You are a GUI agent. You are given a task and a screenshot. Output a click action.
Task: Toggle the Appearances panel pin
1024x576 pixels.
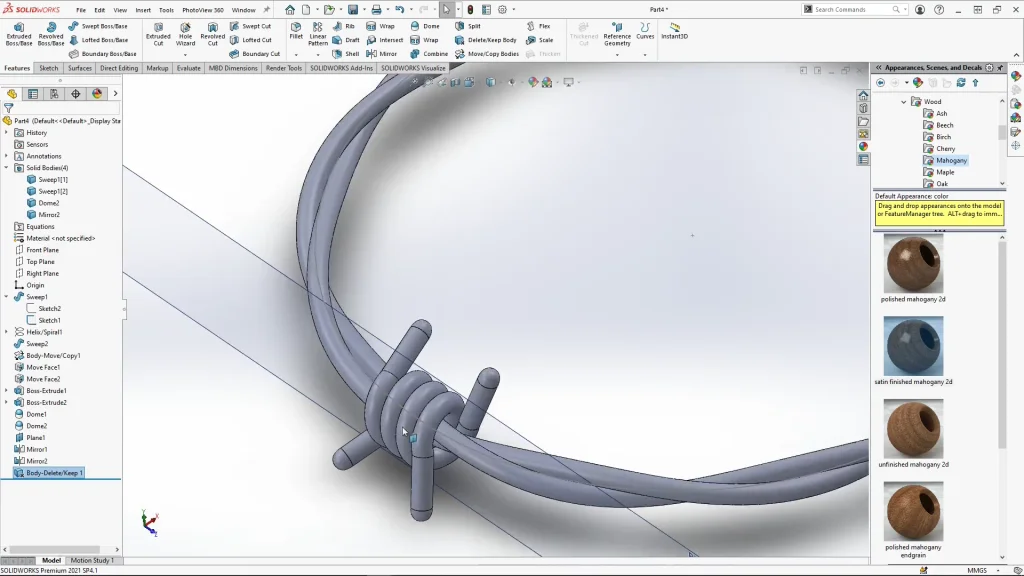(x=1000, y=68)
